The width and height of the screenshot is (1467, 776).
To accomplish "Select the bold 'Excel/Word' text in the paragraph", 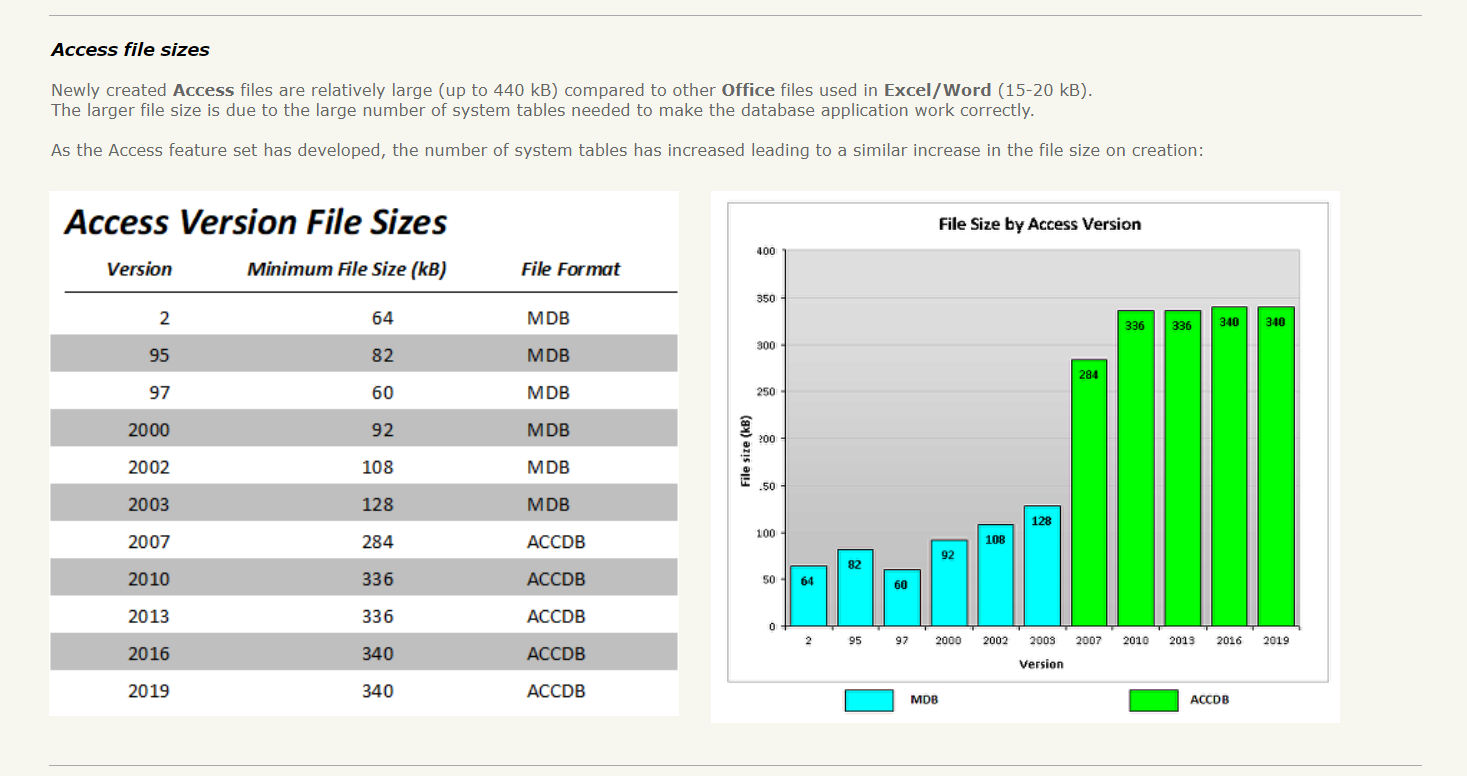I will pyautogui.click(x=938, y=90).
